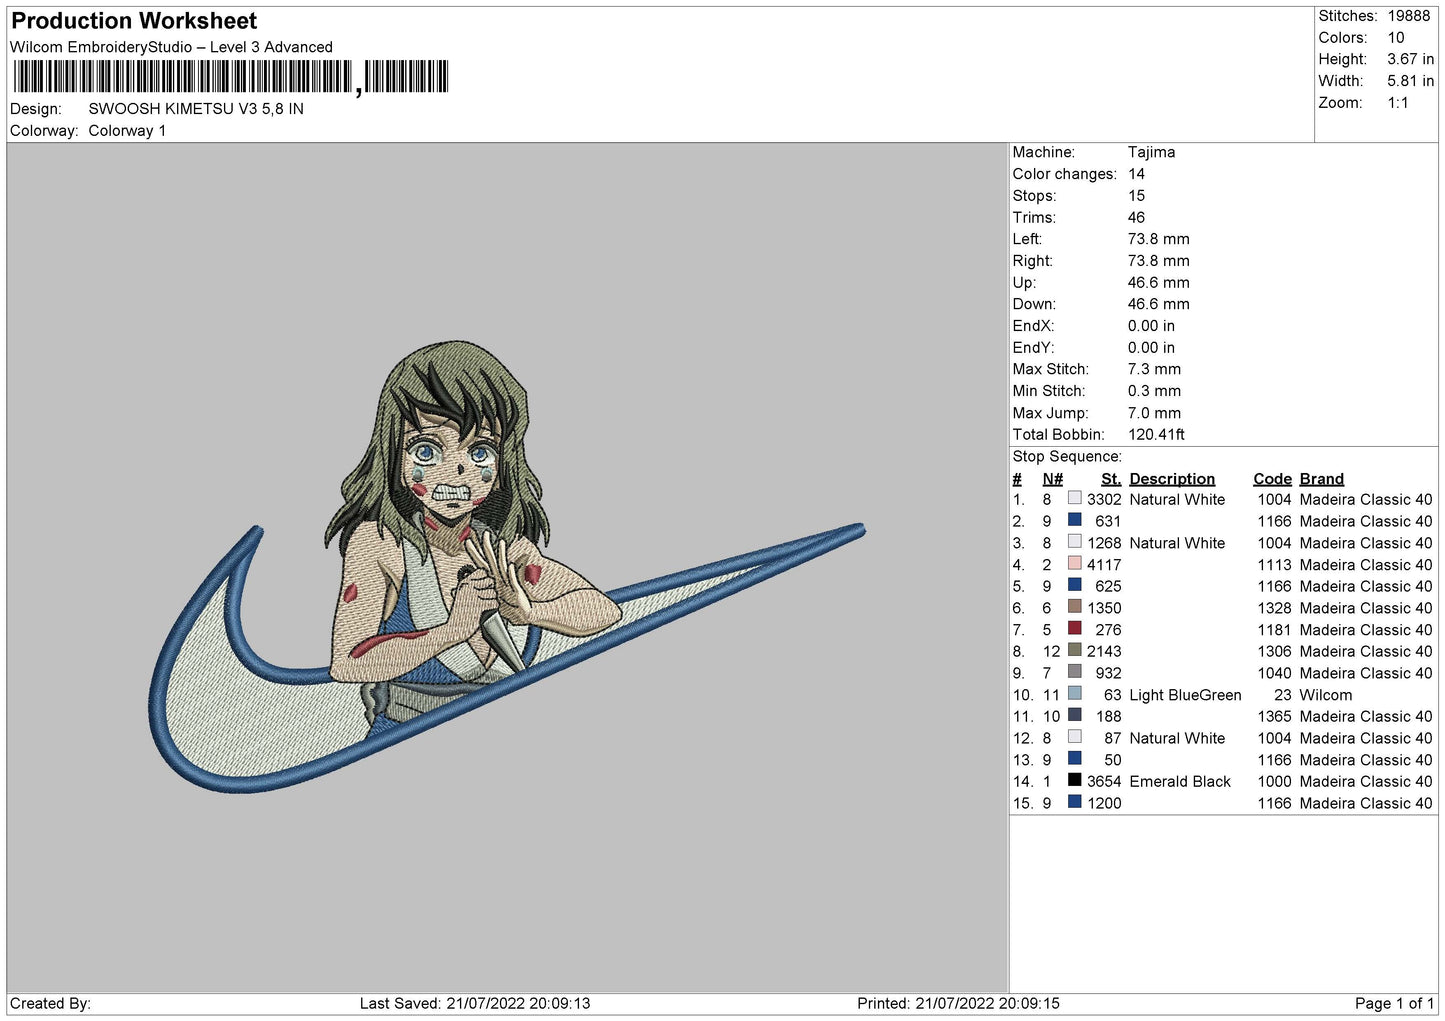Click the barcode under the worksheet title
The height and width of the screenshot is (1021, 1445).
click(231, 77)
